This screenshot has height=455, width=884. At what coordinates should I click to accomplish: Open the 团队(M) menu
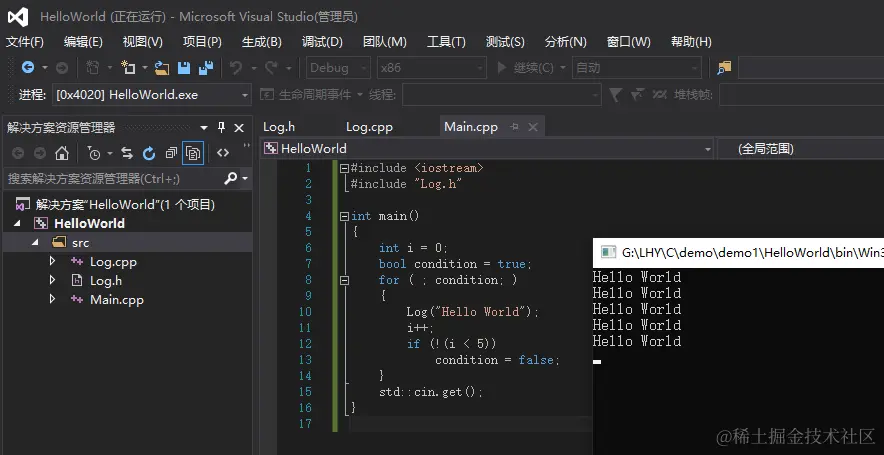[384, 42]
